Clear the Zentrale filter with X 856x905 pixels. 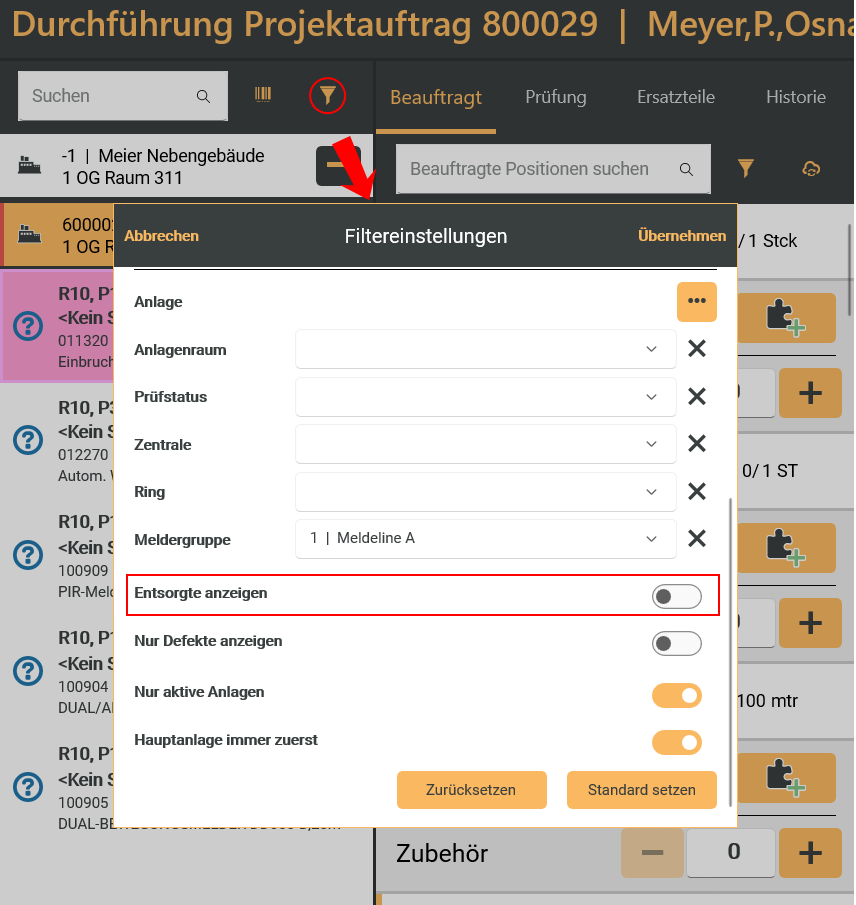click(697, 444)
